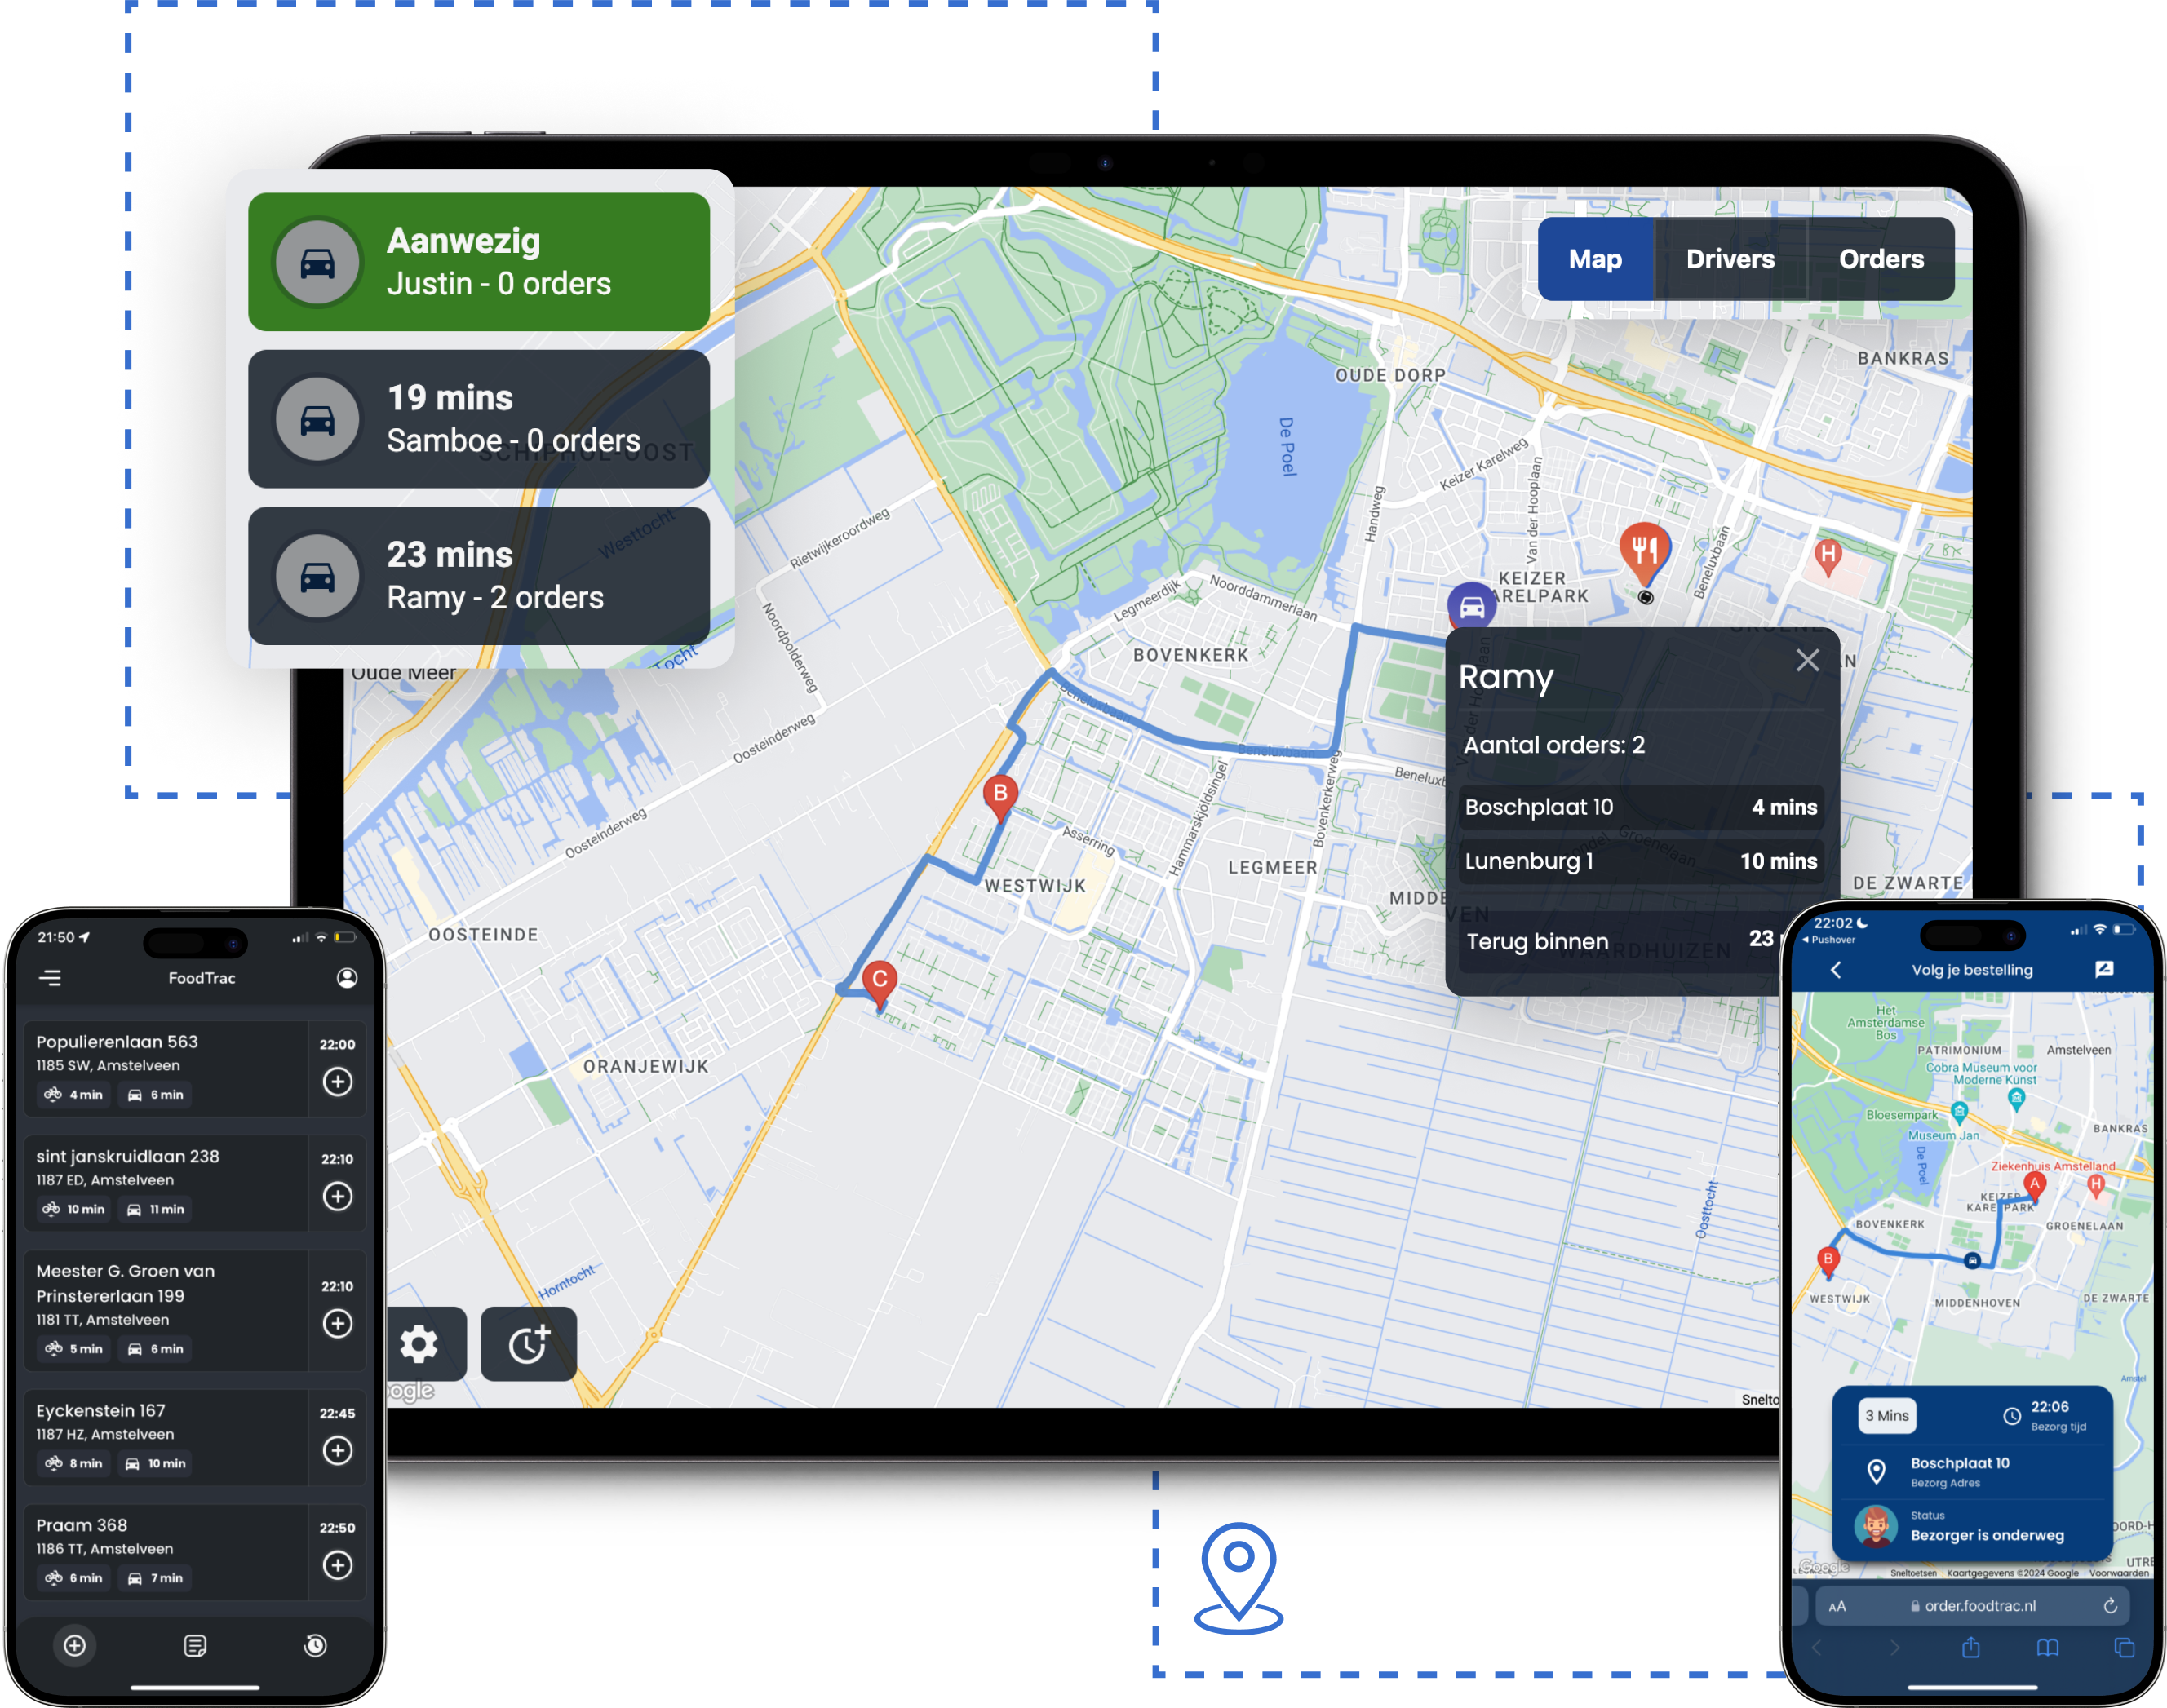Viewport: 2167px width, 1708px height.
Task: Tap Safari back arrow in bottom toolbar
Action: tap(1816, 1648)
